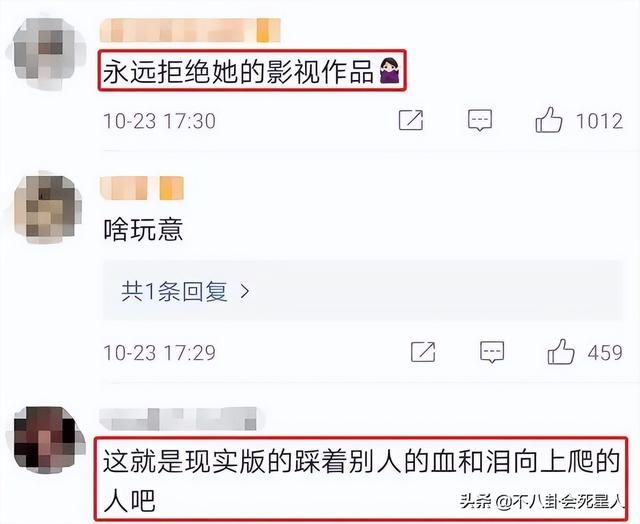Repost the comment posted at 10-23 17:29
The image size is (640, 524).
click(423, 352)
